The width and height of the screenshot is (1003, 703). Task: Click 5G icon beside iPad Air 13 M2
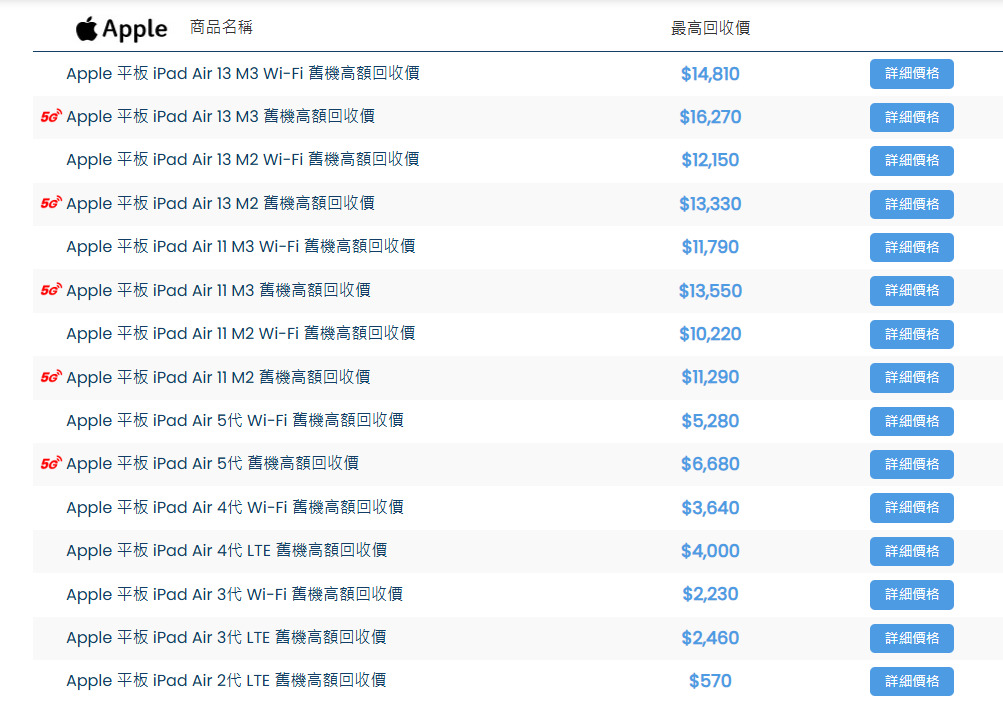click(51, 203)
